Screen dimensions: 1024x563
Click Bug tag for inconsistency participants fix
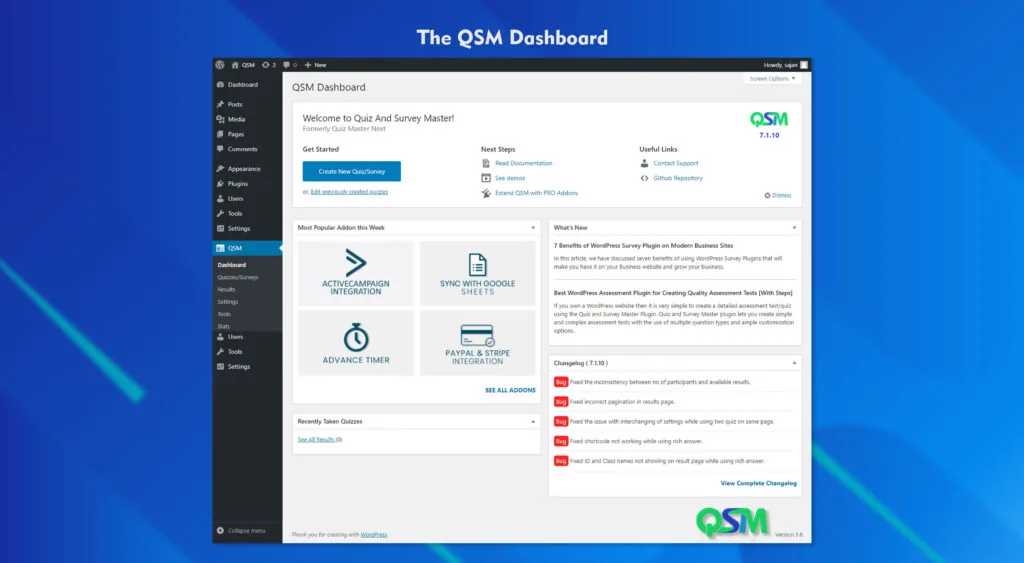(x=561, y=382)
